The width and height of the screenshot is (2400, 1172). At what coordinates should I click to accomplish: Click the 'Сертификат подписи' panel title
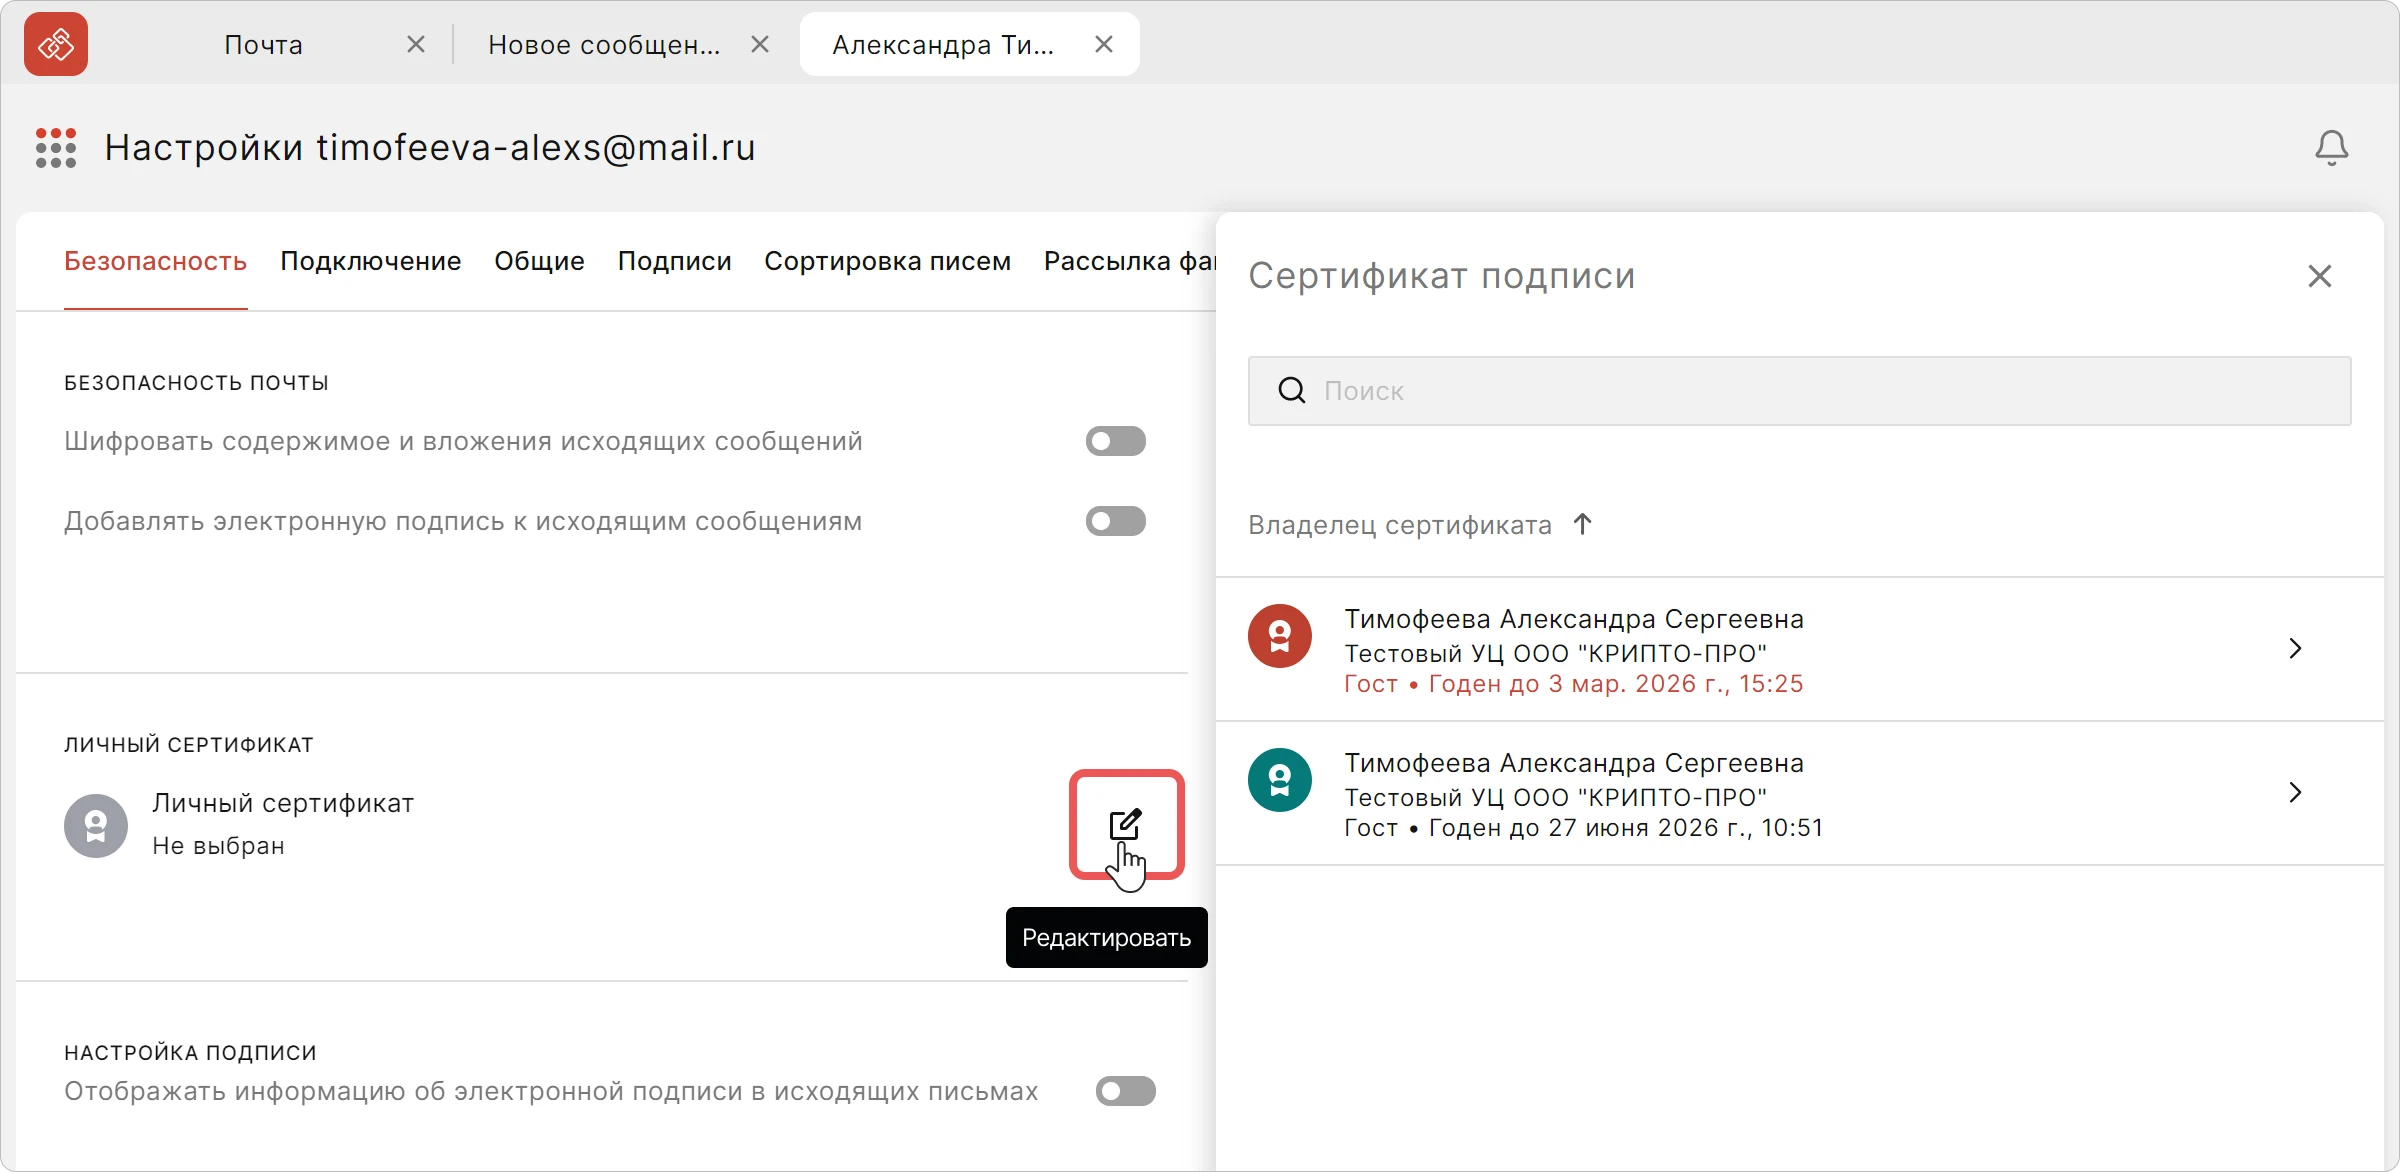point(1442,276)
